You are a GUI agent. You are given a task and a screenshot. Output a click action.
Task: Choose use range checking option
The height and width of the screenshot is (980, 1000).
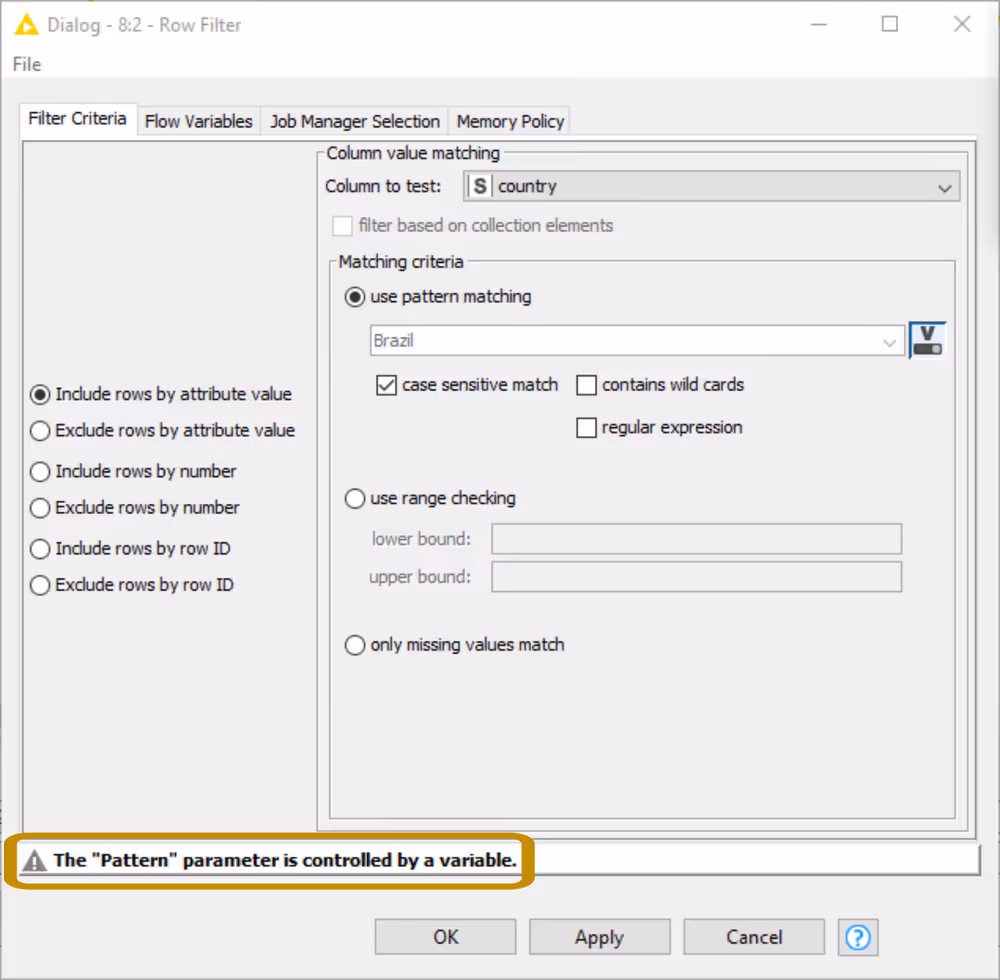coord(355,498)
